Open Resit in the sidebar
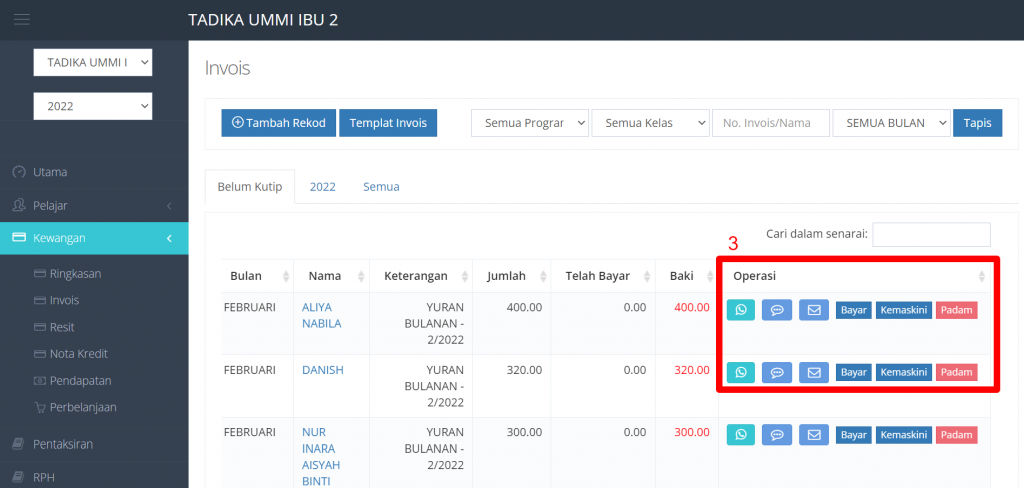The height and width of the screenshot is (488, 1024). tap(62, 327)
